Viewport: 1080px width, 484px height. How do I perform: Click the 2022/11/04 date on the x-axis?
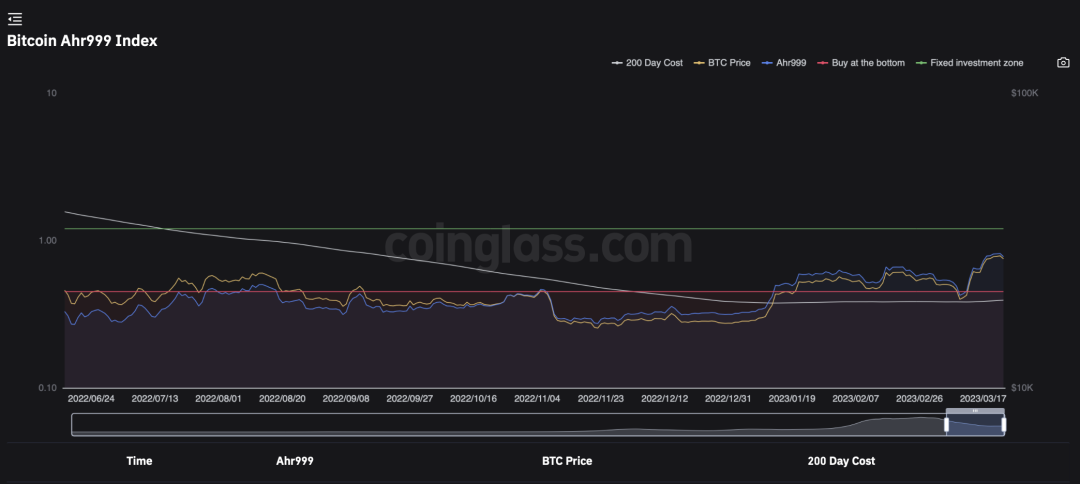point(536,398)
